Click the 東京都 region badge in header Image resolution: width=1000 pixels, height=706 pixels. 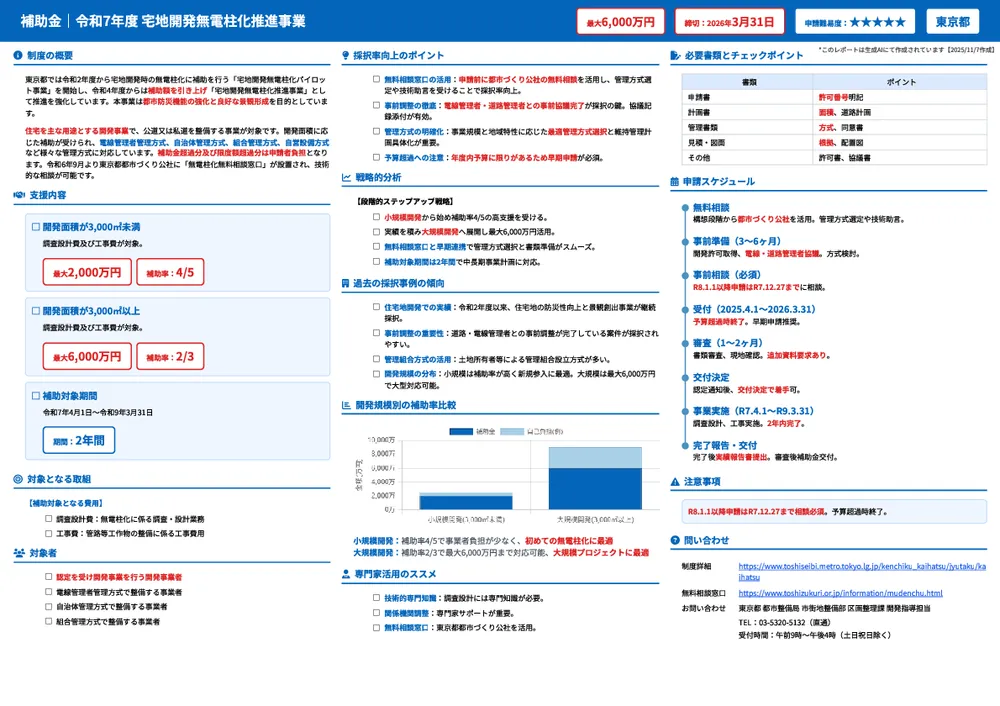click(951, 21)
